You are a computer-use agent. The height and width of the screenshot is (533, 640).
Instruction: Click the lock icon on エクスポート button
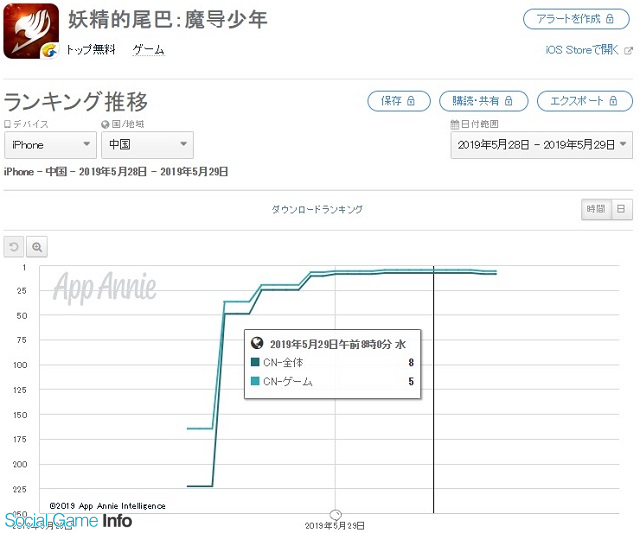tap(613, 101)
